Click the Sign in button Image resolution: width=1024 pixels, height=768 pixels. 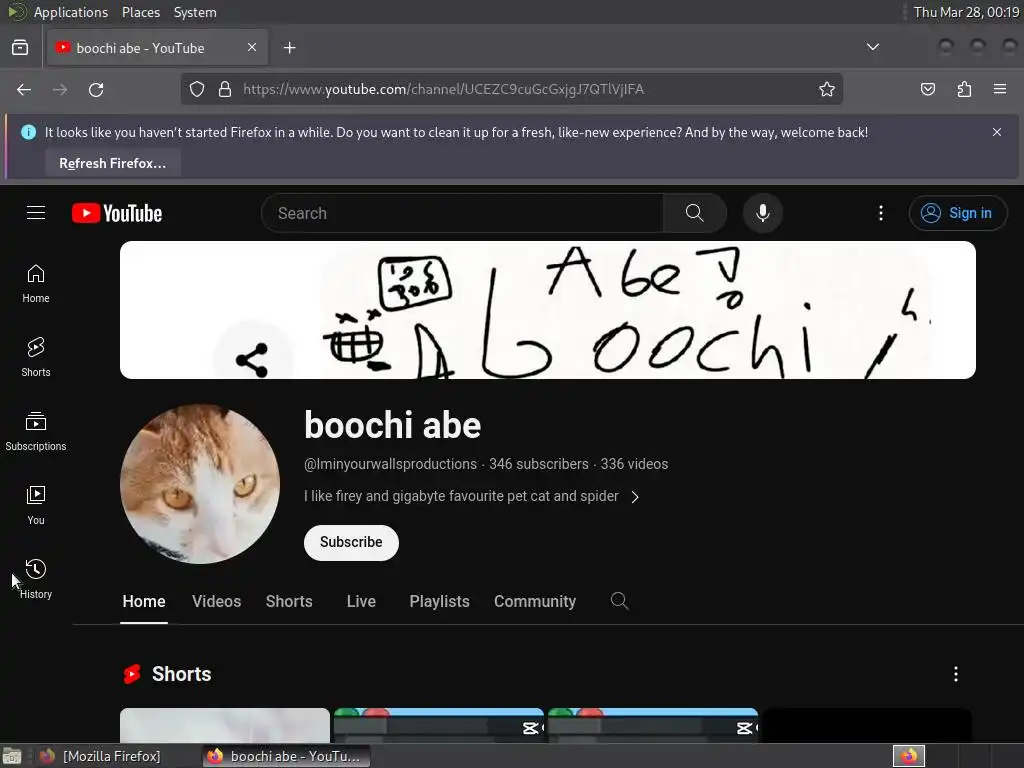(x=957, y=213)
